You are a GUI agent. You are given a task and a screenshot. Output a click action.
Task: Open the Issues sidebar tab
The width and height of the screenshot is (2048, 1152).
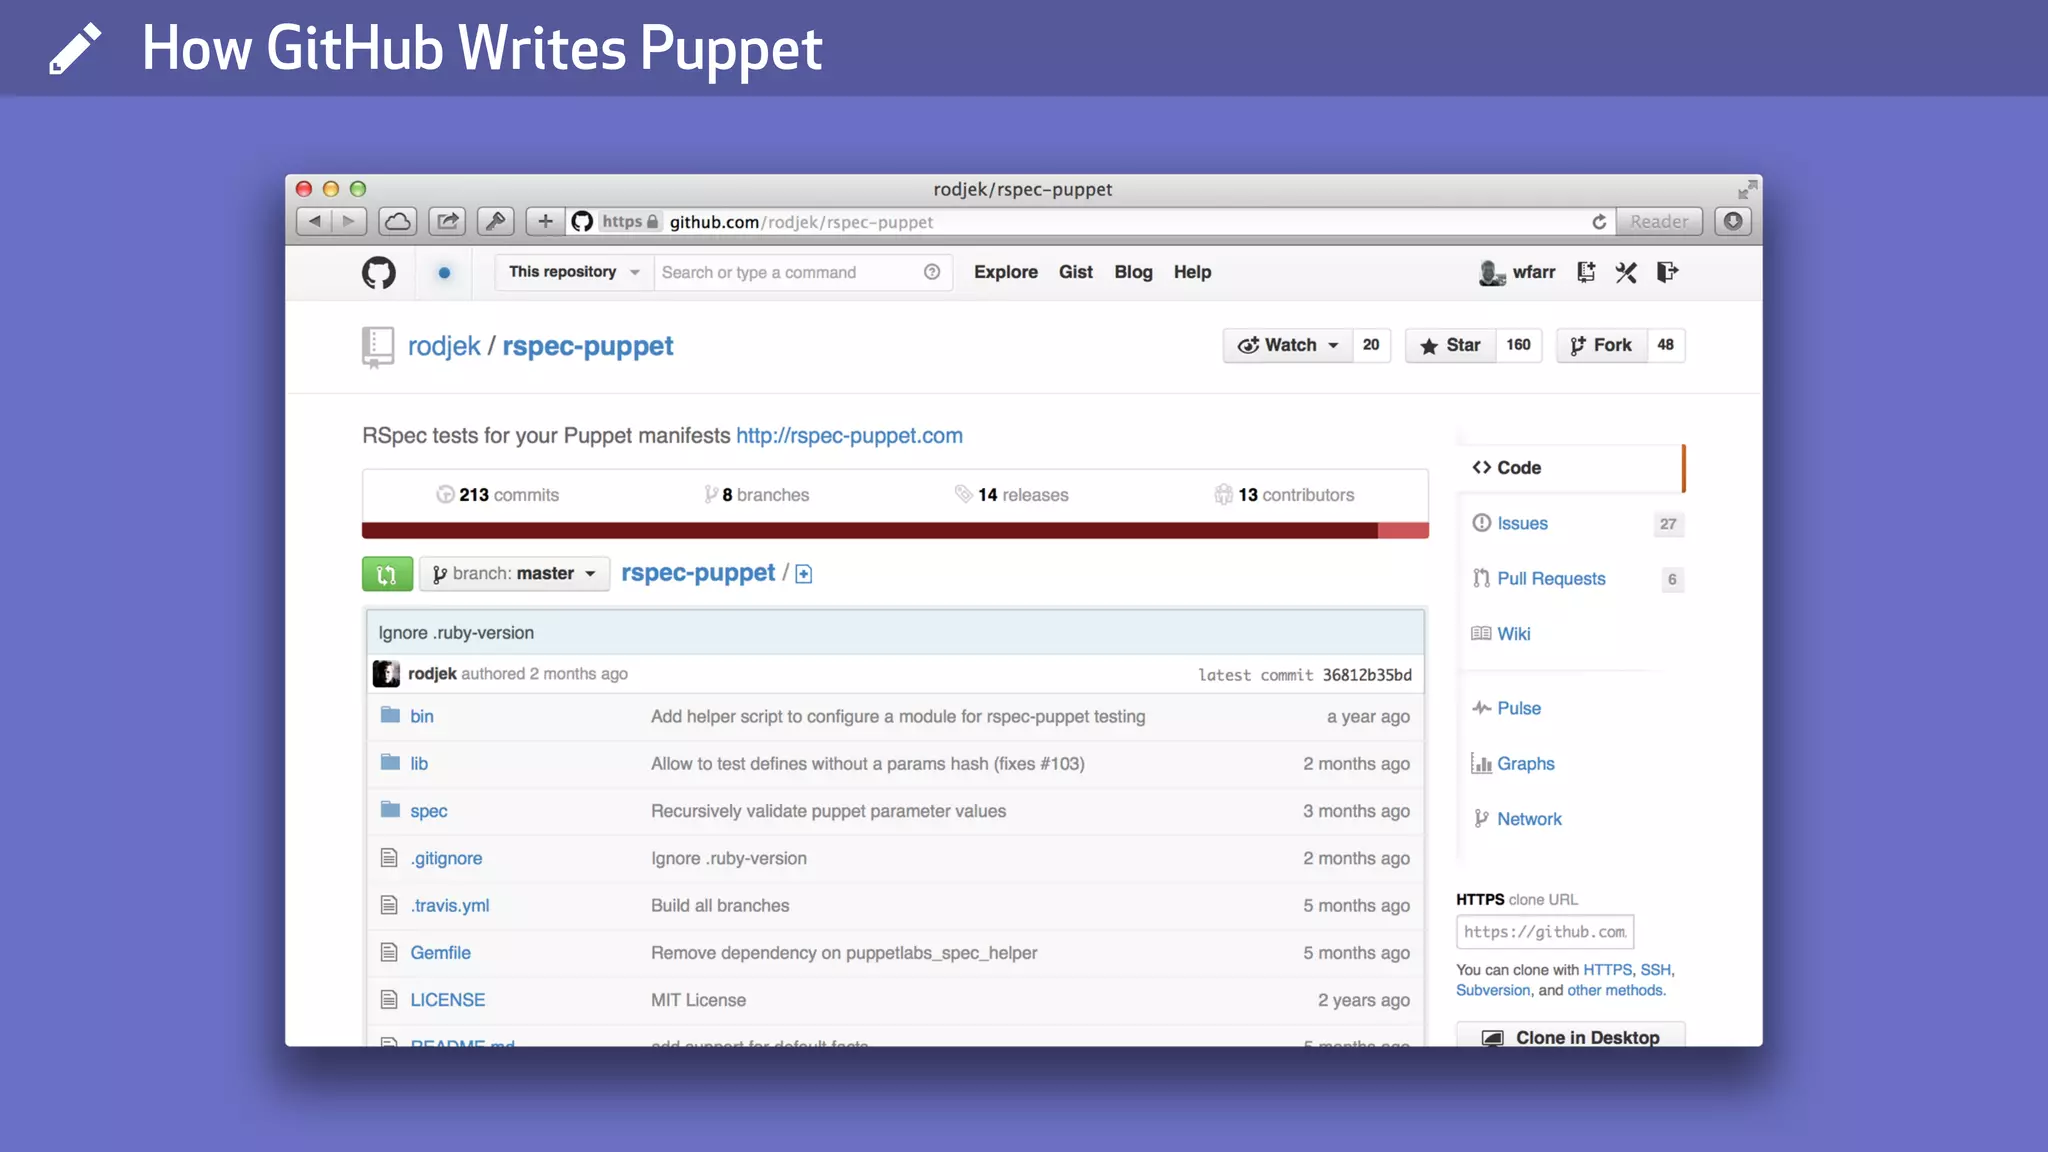1522,524
